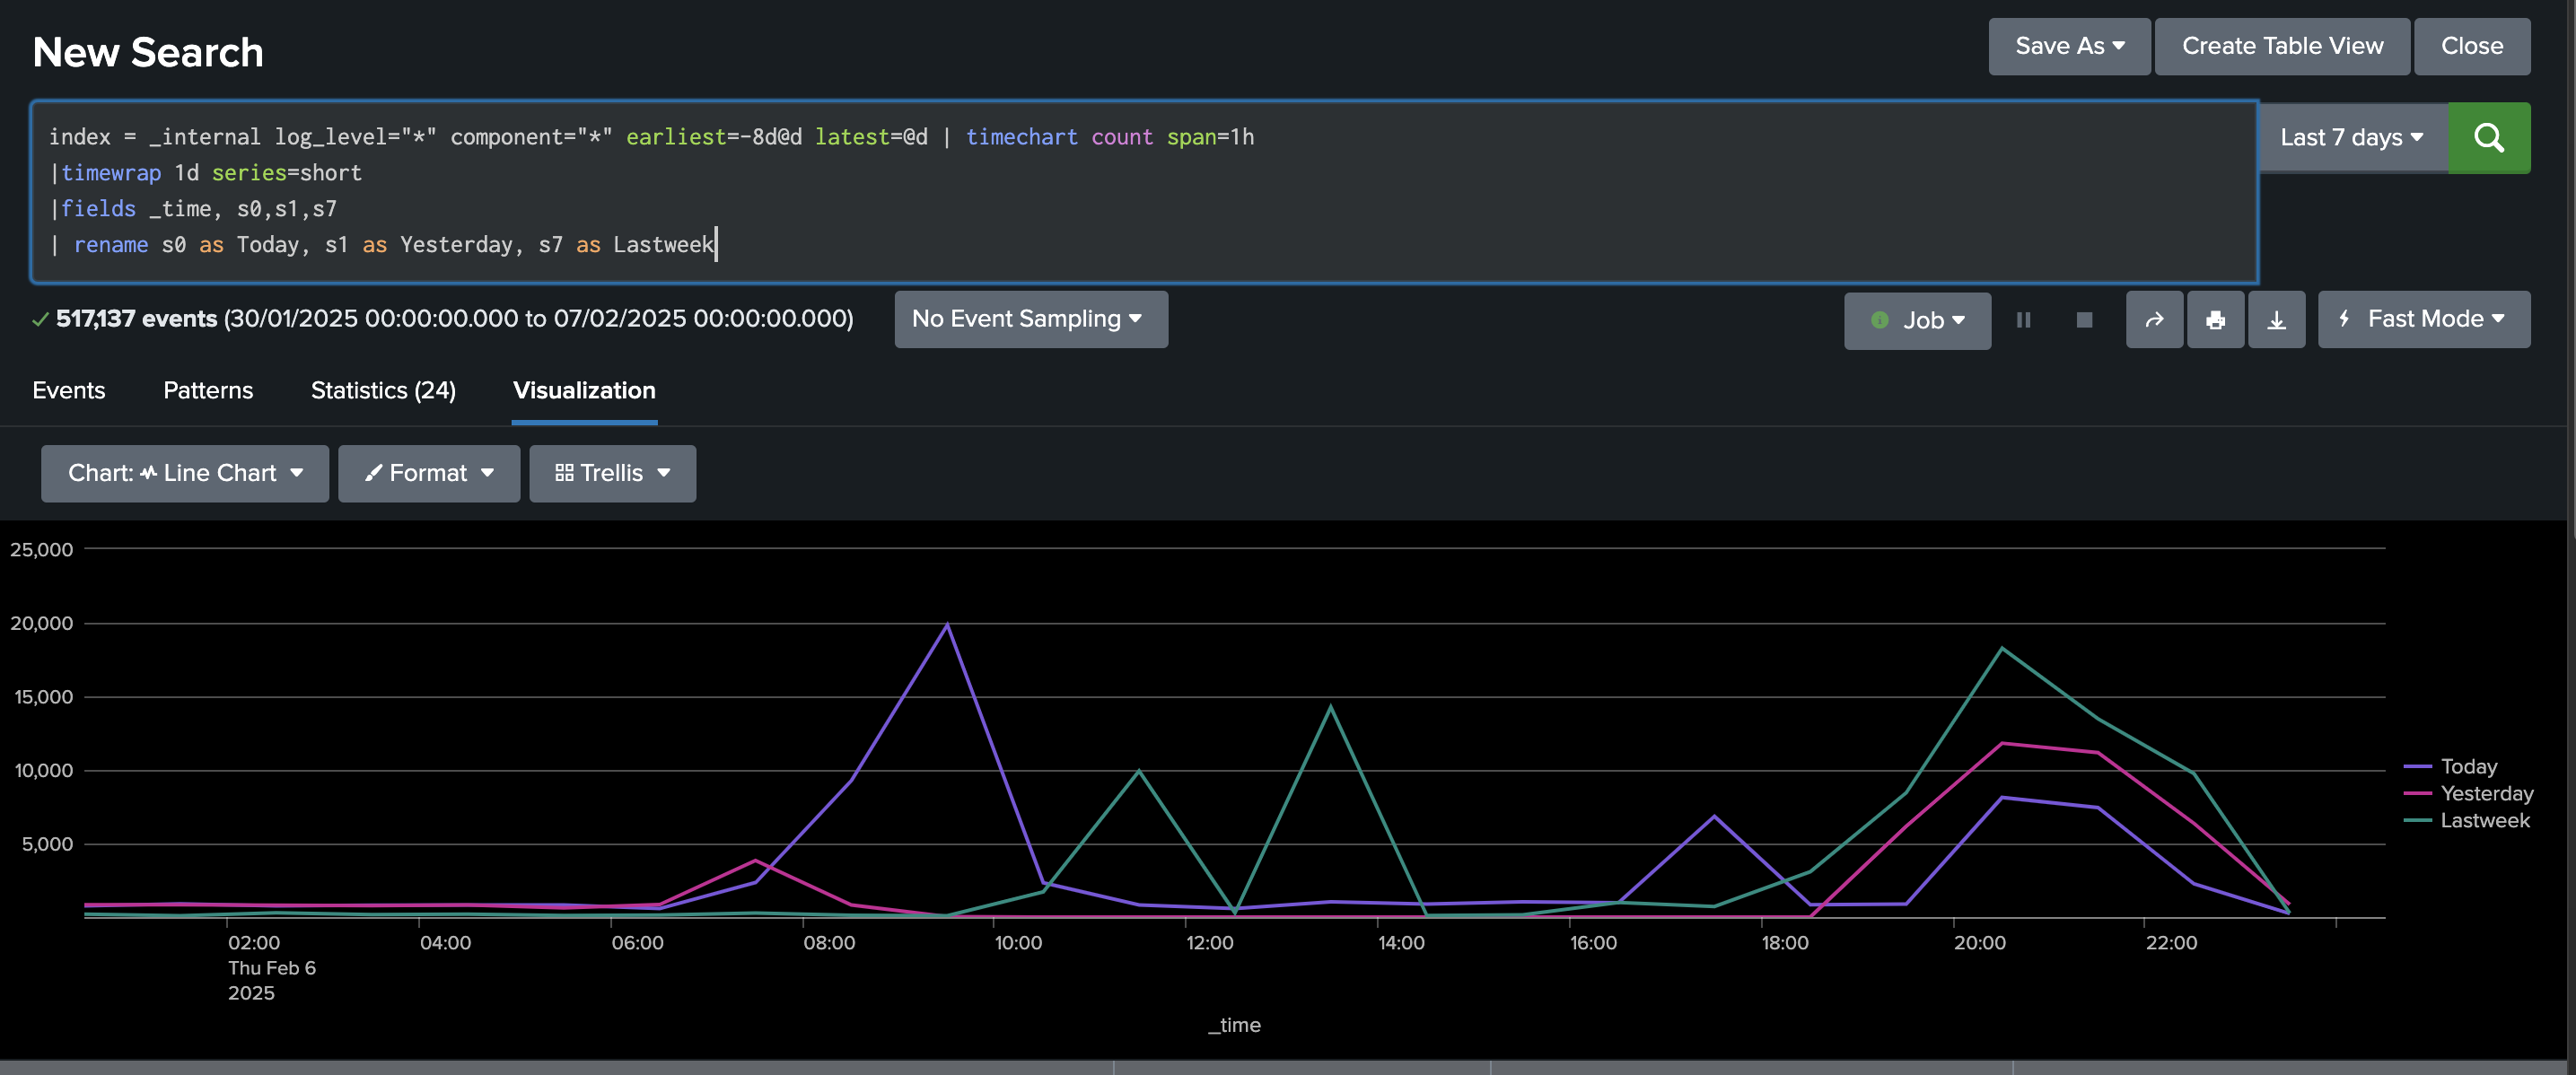This screenshot has height=1075, width=2576.
Task: Open the Statistics (24) tab
Action: click(x=383, y=390)
